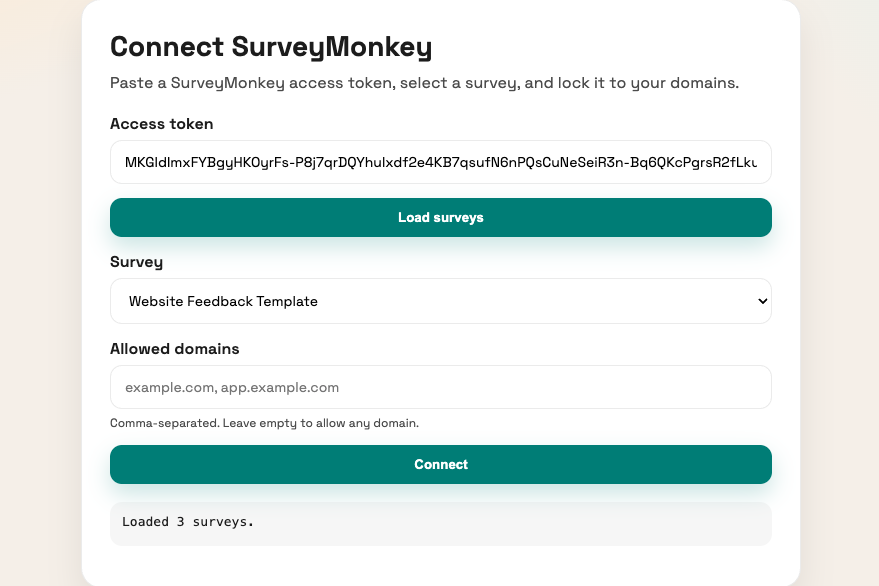Click the Access token input field
This screenshot has width=879, height=586.
tap(440, 162)
